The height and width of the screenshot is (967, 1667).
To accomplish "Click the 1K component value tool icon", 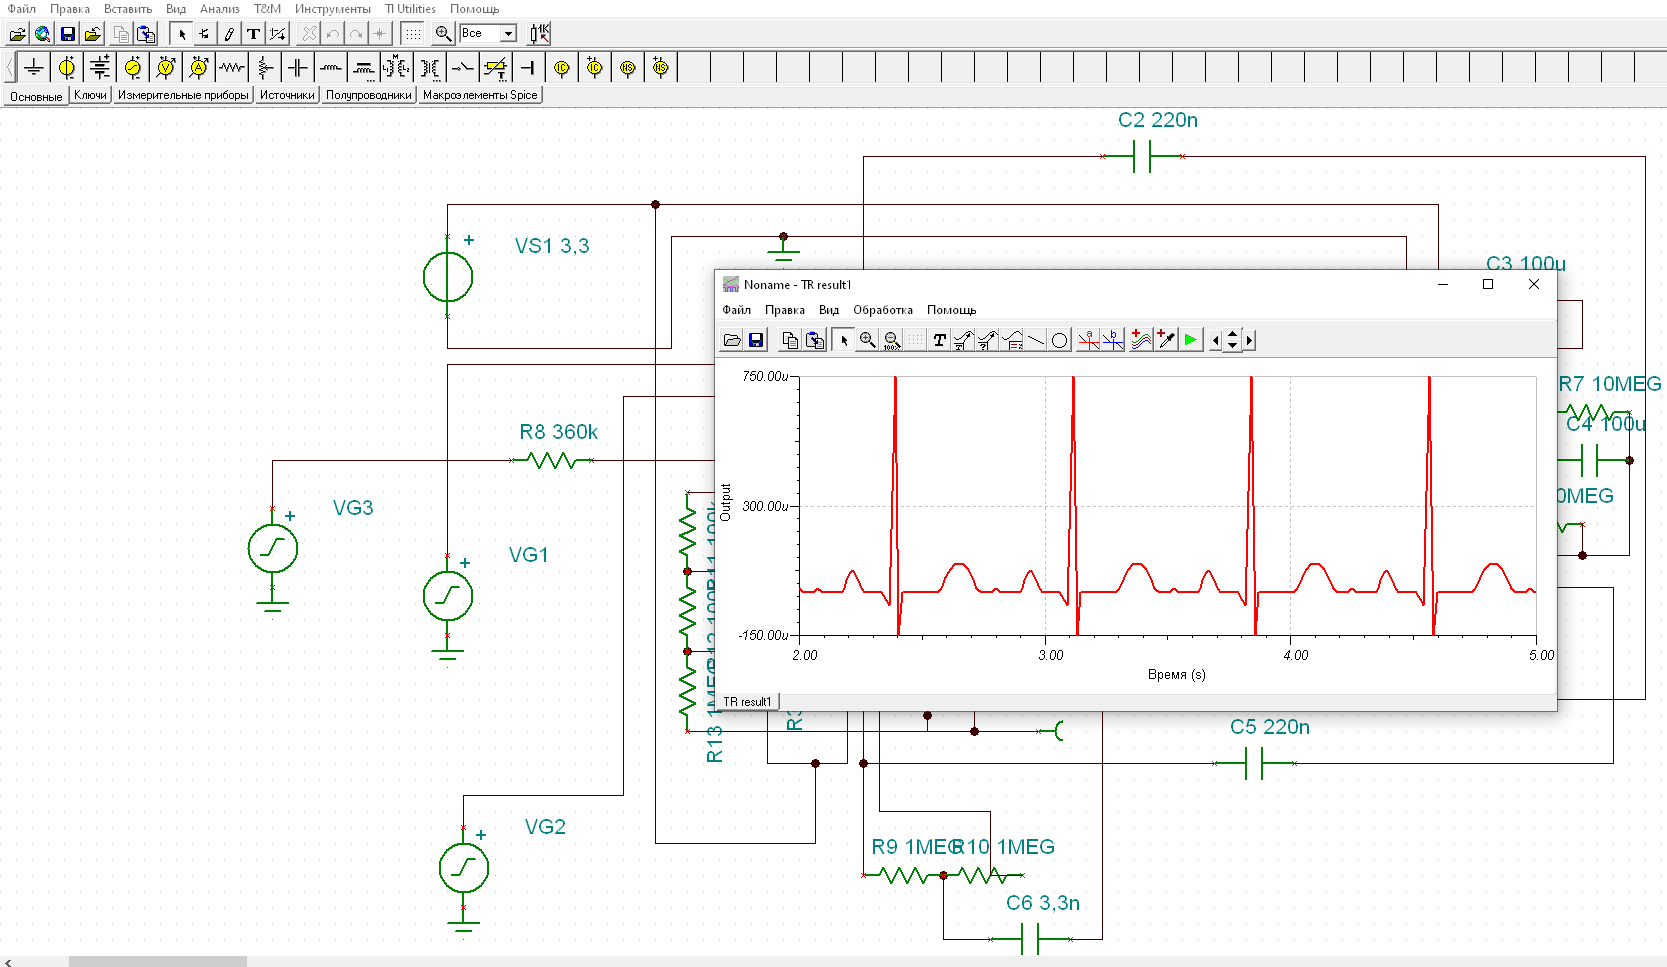I will 540,34.
